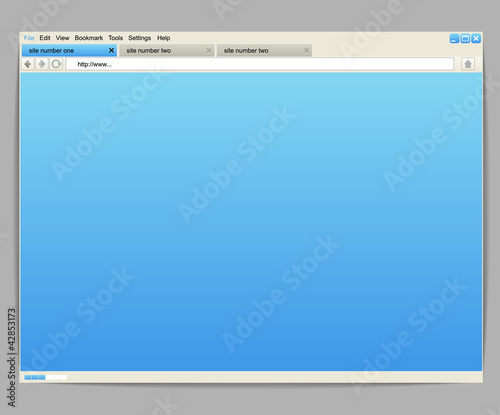The image size is (500, 415).
Task: Open the File menu
Action: pos(29,38)
